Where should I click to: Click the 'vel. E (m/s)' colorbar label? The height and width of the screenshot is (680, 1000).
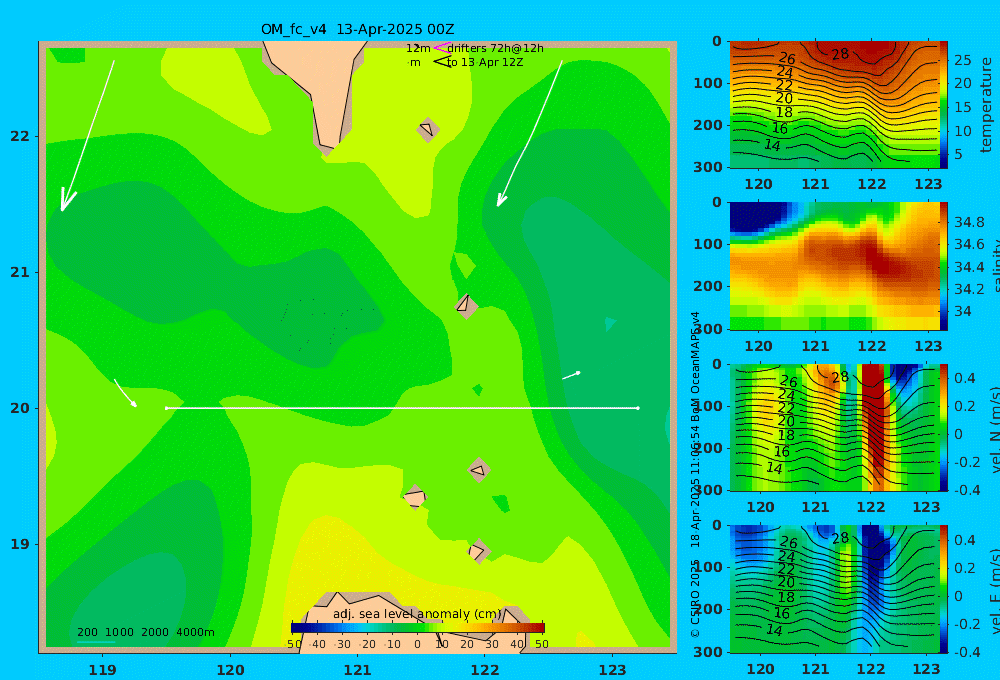point(995,590)
